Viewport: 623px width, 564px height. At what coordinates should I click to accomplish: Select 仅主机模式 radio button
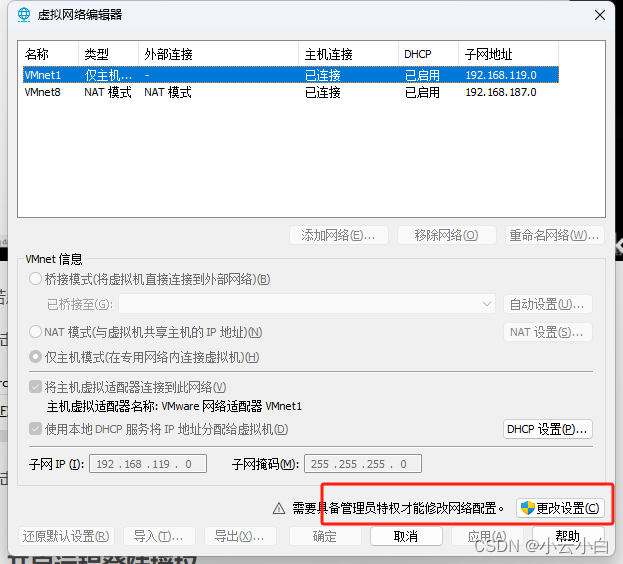coord(35,357)
